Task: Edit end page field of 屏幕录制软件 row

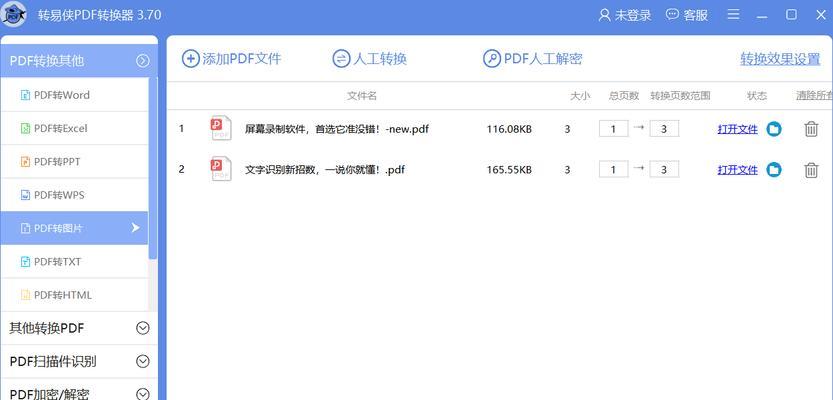Action: [x=664, y=129]
